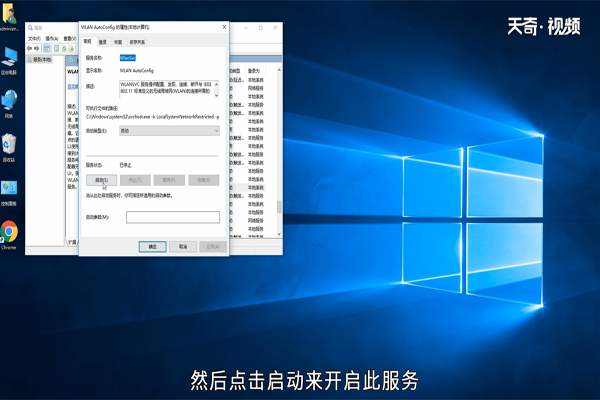Select the 扩展 tab at Services window bottom
600x400 pixels.
click(72, 242)
